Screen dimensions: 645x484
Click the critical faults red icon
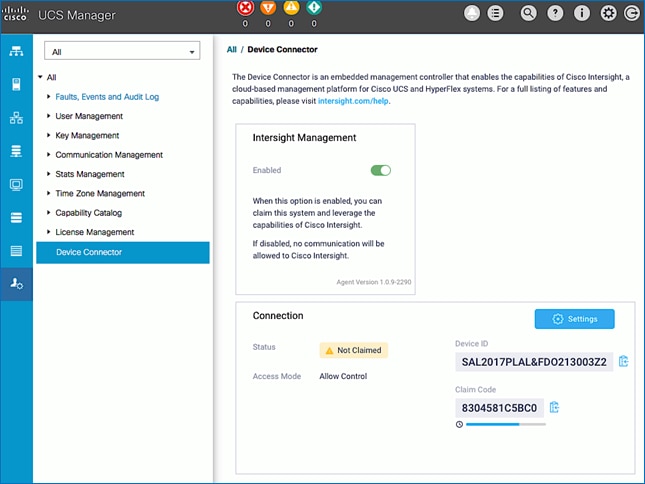[245, 8]
